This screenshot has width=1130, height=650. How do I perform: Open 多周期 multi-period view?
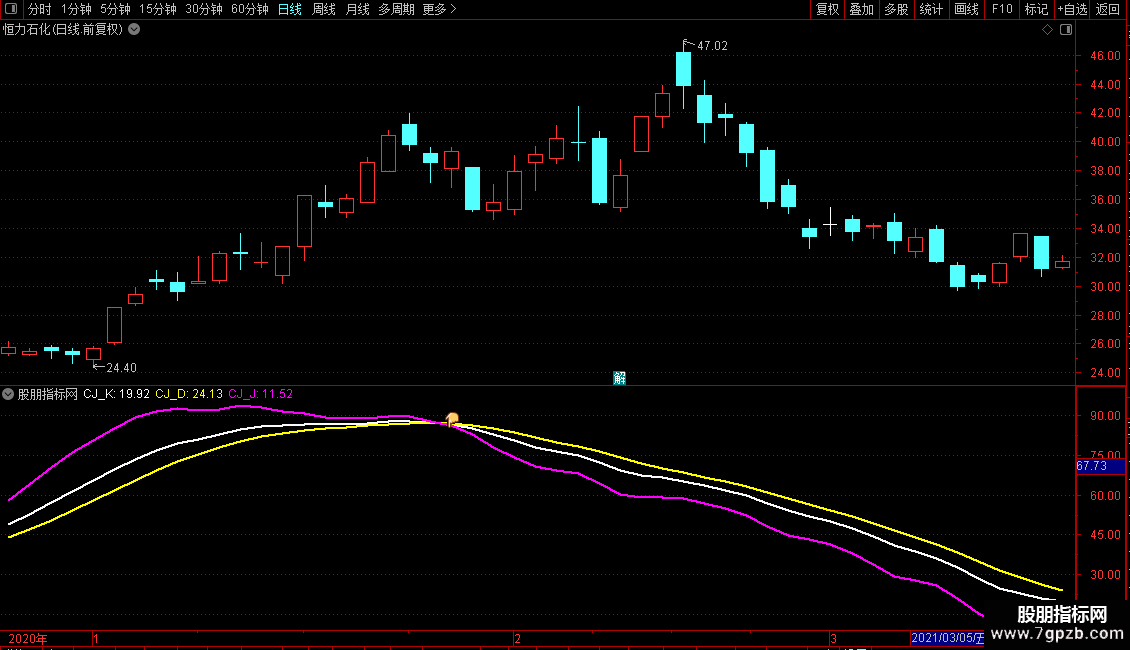396,9
